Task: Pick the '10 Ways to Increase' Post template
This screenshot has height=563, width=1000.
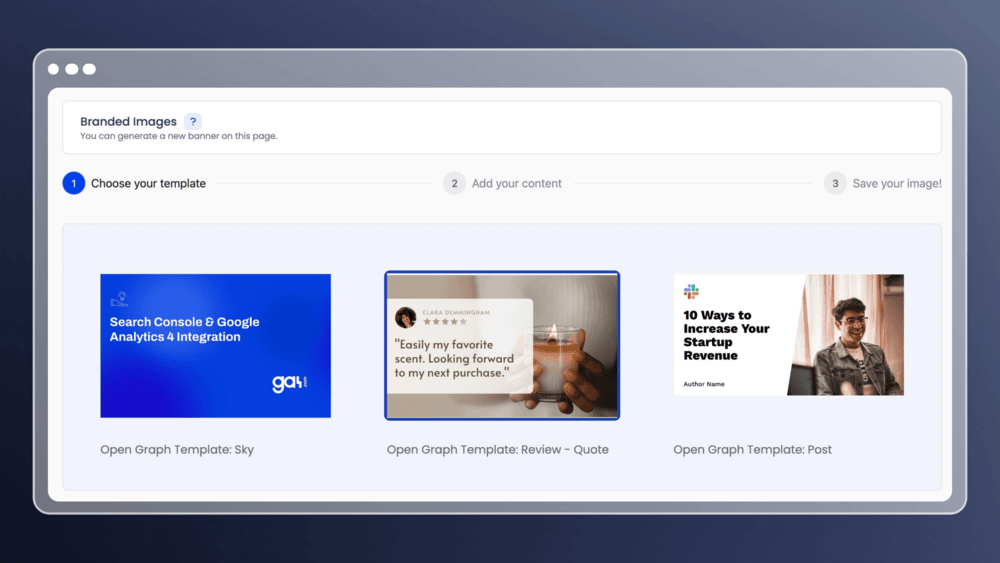Action: coord(788,335)
